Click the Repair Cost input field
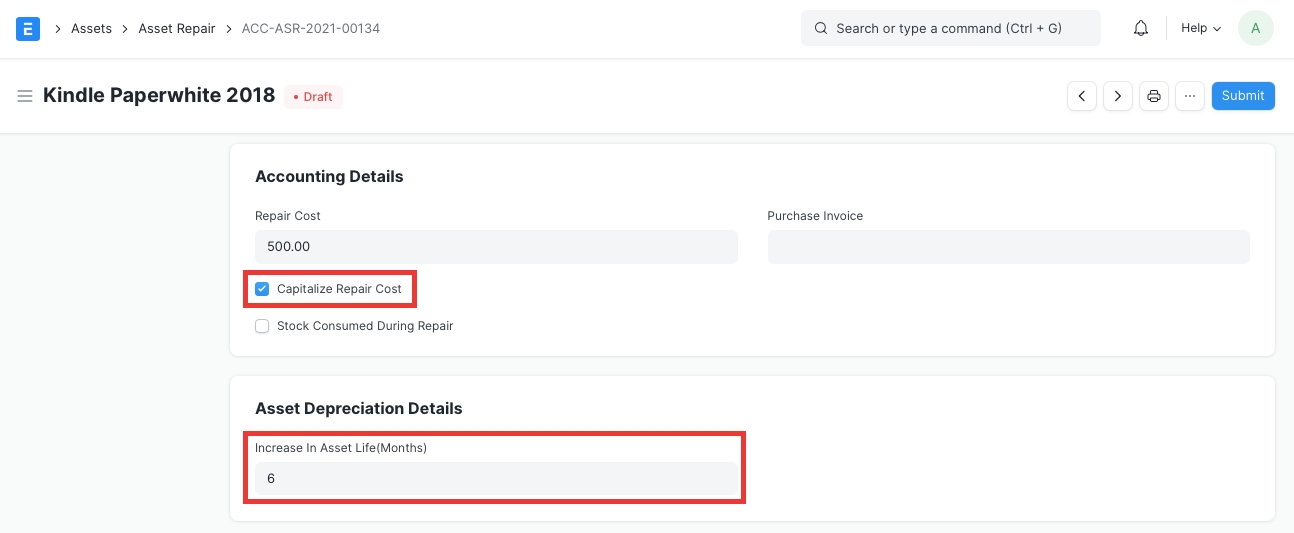Image resolution: width=1294 pixels, height=533 pixels. click(496, 247)
